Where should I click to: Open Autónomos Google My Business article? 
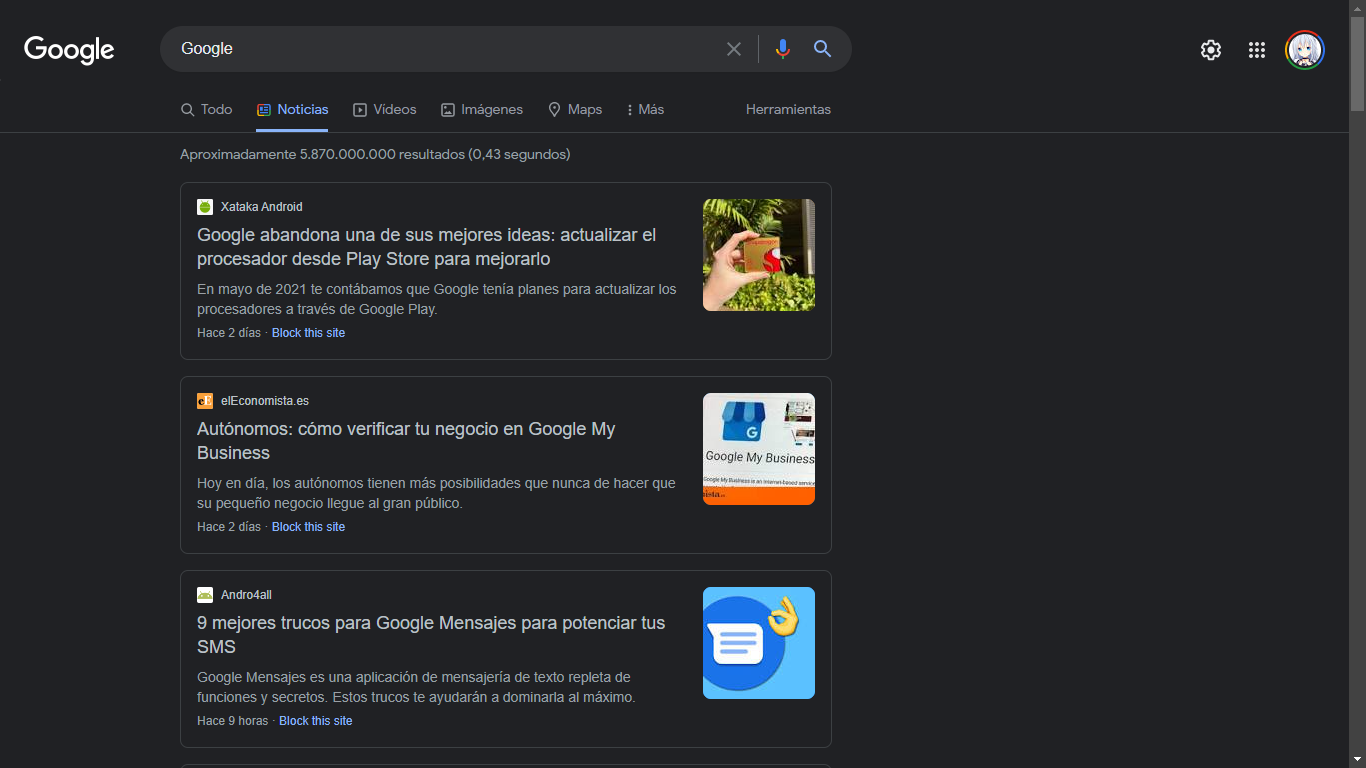point(406,441)
